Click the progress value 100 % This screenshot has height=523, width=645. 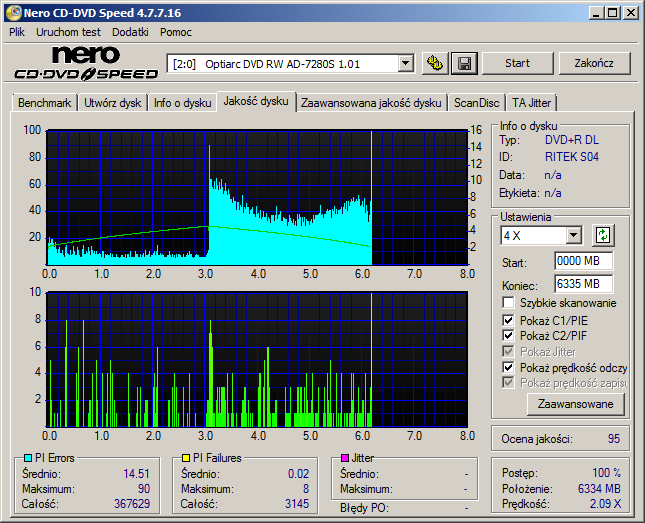click(x=606, y=473)
